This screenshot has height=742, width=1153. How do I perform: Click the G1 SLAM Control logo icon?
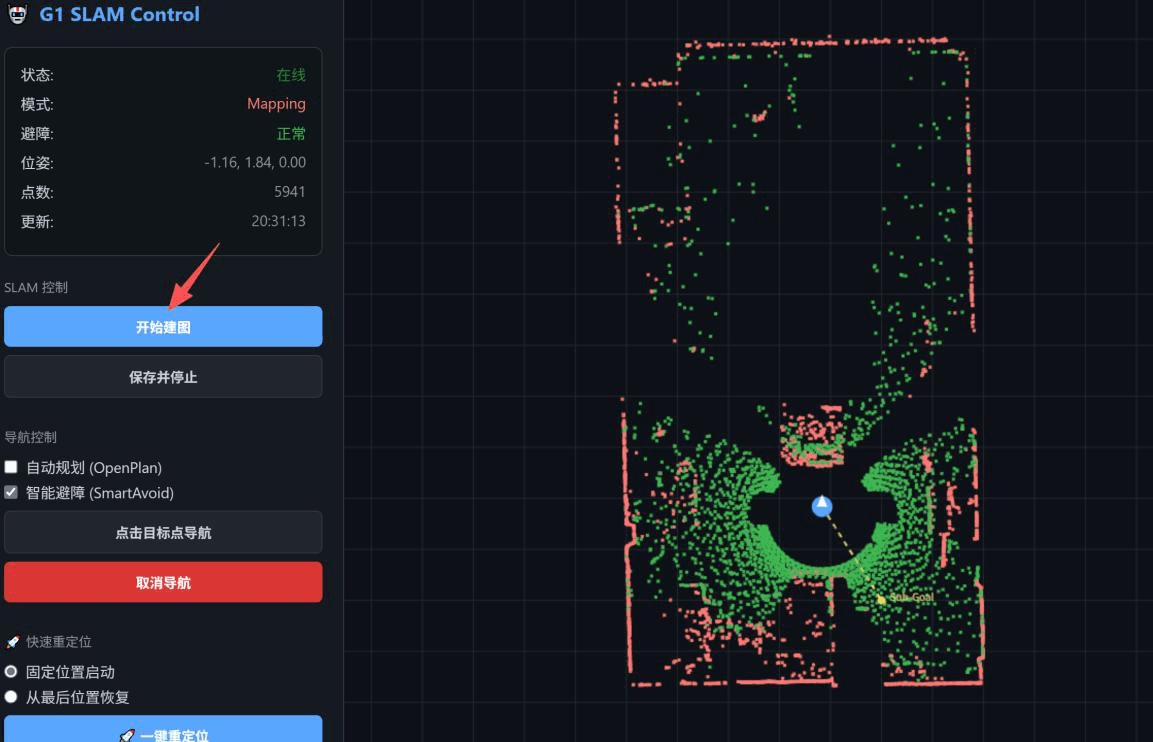pos(18,14)
